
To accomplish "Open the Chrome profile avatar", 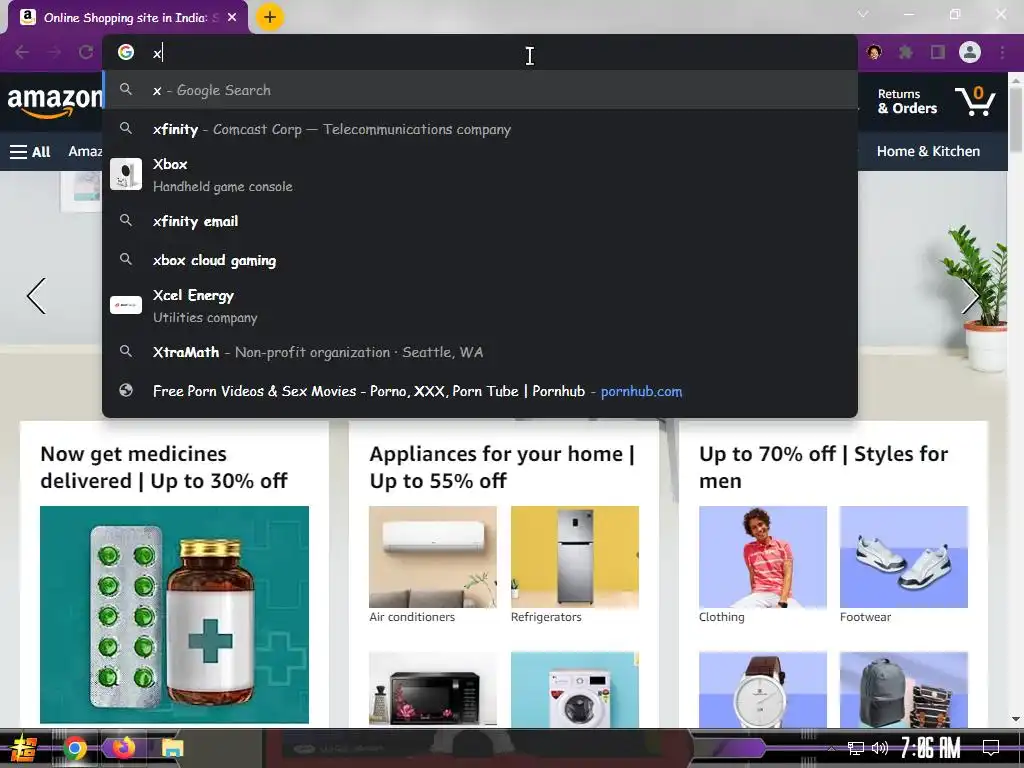I will 970,52.
